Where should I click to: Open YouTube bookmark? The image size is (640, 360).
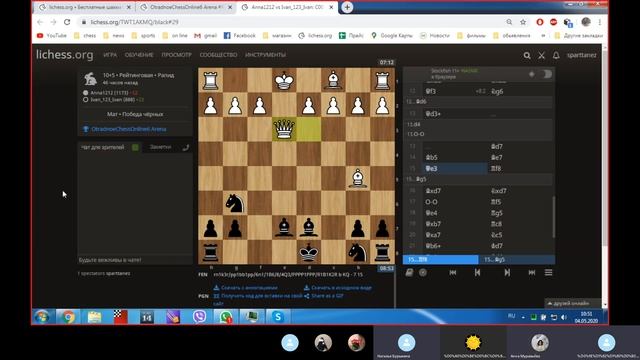point(52,36)
